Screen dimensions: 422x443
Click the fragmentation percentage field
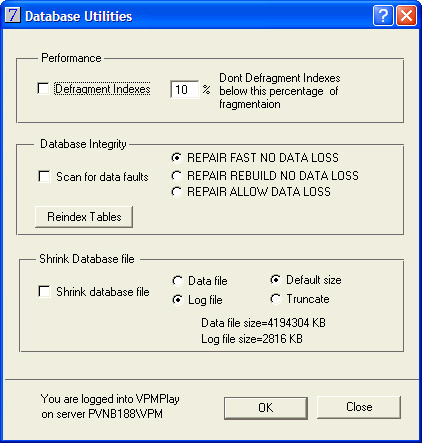click(185, 89)
